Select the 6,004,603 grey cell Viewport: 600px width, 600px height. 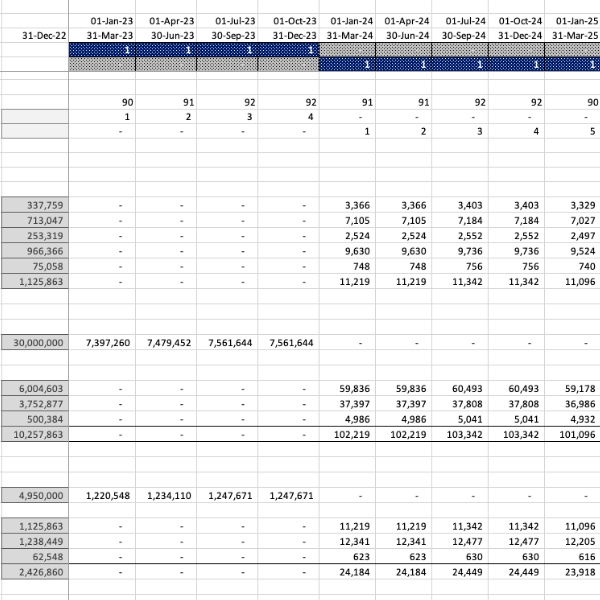[x=34, y=389]
